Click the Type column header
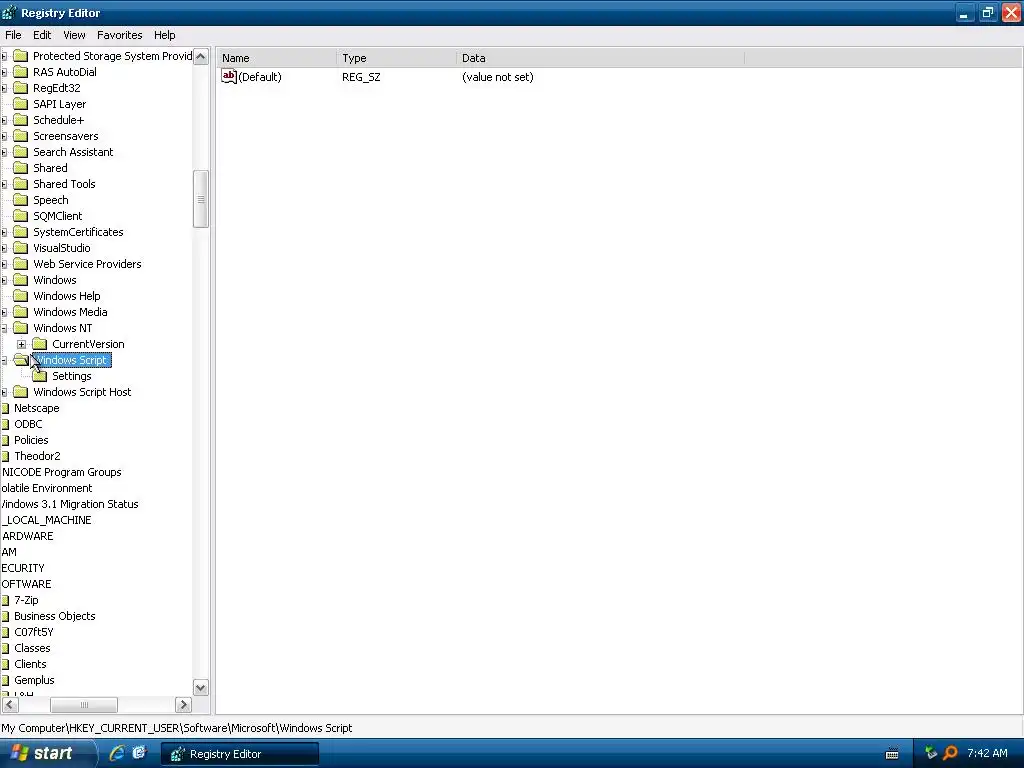 [396, 58]
